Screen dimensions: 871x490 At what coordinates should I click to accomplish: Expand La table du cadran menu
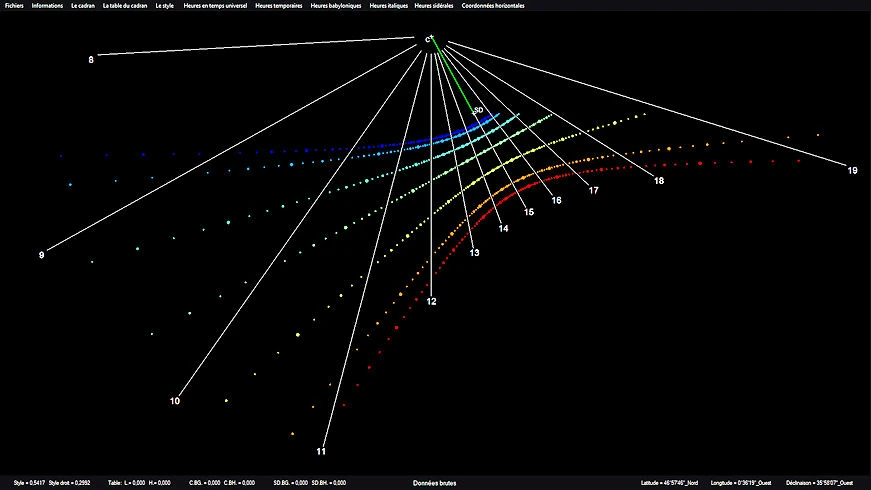point(125,6)
